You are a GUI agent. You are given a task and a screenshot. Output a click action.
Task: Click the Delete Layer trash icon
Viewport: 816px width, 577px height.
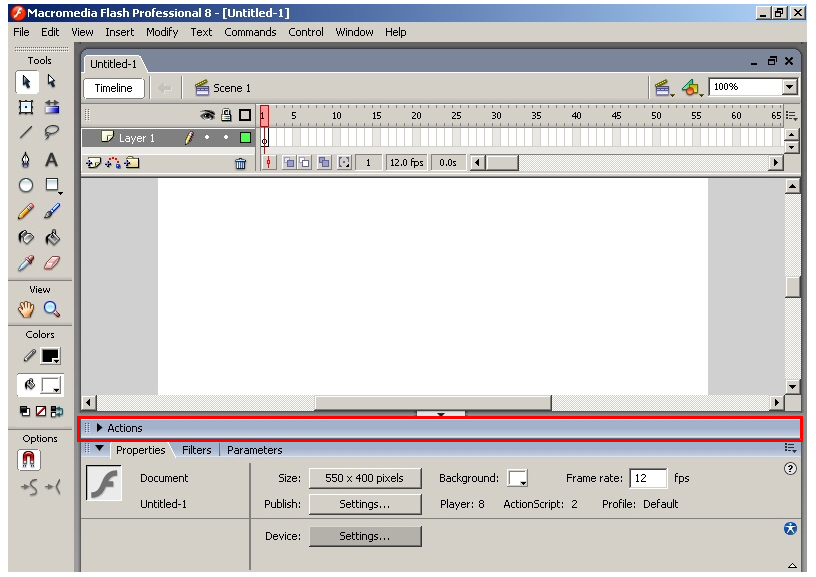click(240, 164)
